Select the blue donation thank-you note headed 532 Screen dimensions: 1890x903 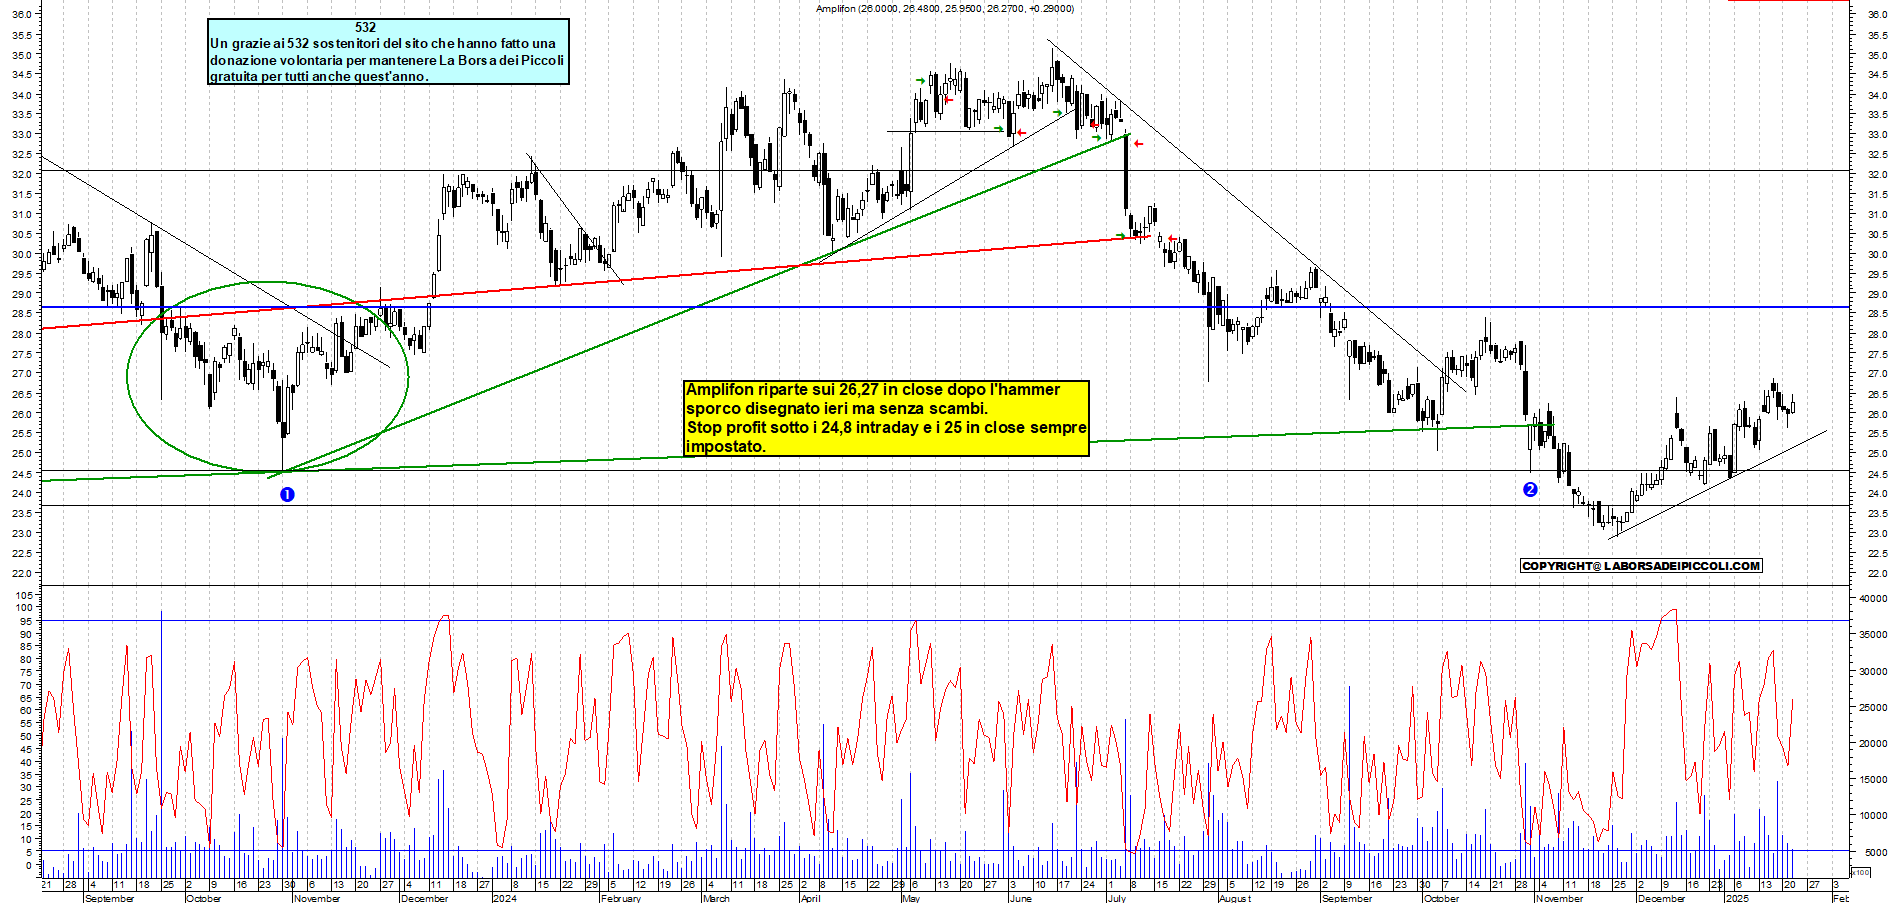(x=388, y=51)
